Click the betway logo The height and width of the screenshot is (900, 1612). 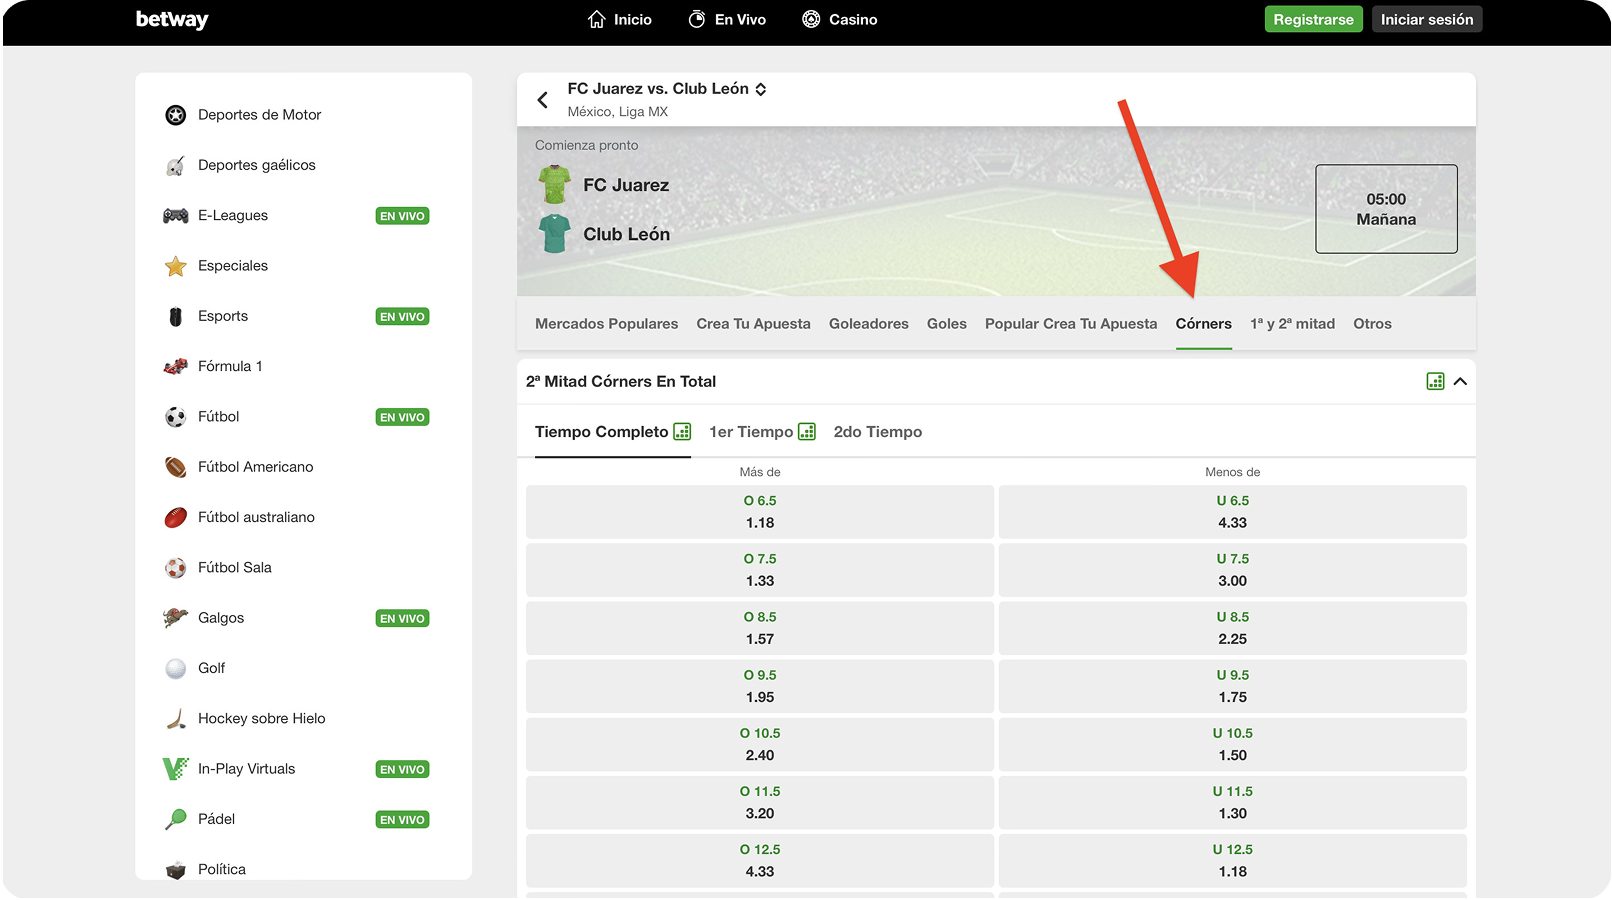pyautogui.click(x=172, y=20)
